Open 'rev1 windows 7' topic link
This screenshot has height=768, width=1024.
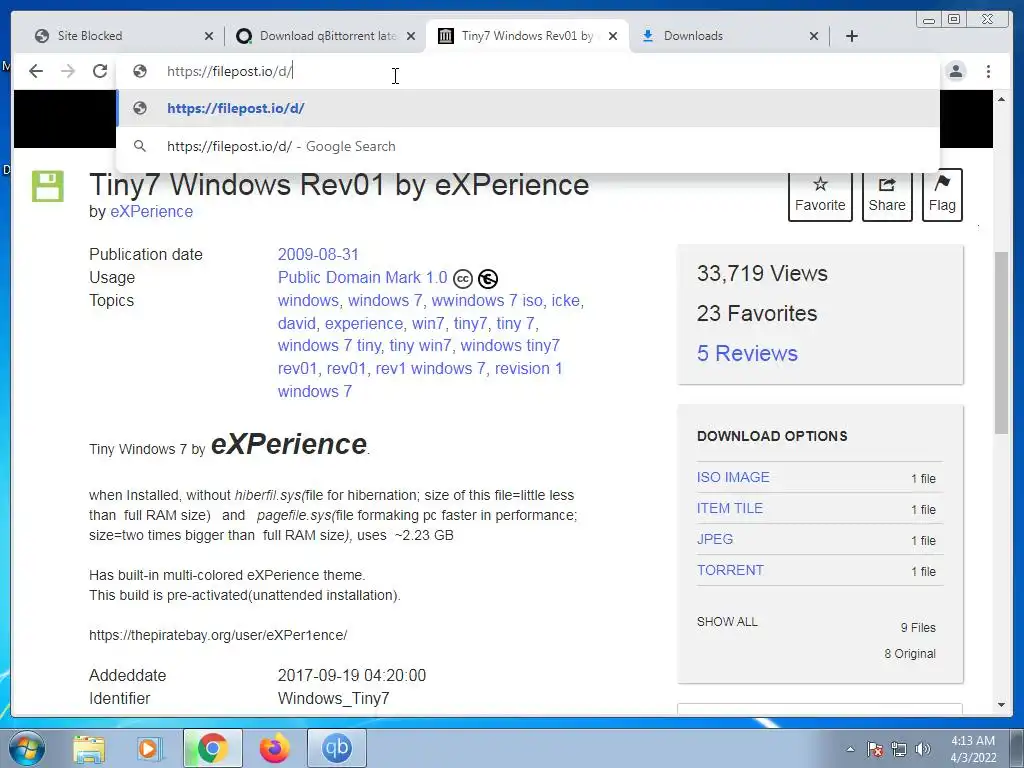(x=430, y=368)
